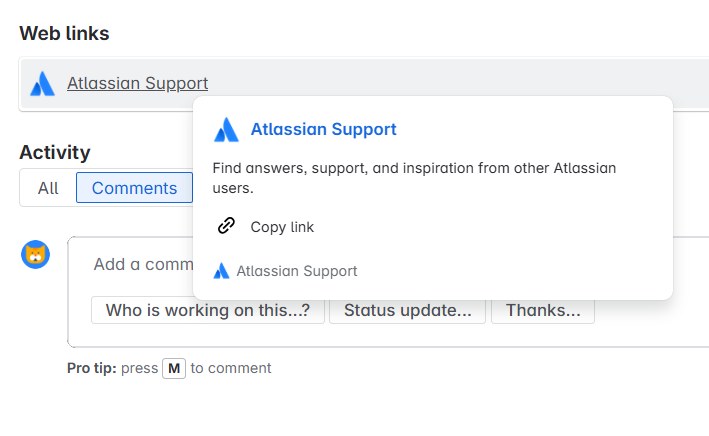This screenshot has height=436, width=709.
Task: Switch to the All activity tab
Action: click(48, 188)
